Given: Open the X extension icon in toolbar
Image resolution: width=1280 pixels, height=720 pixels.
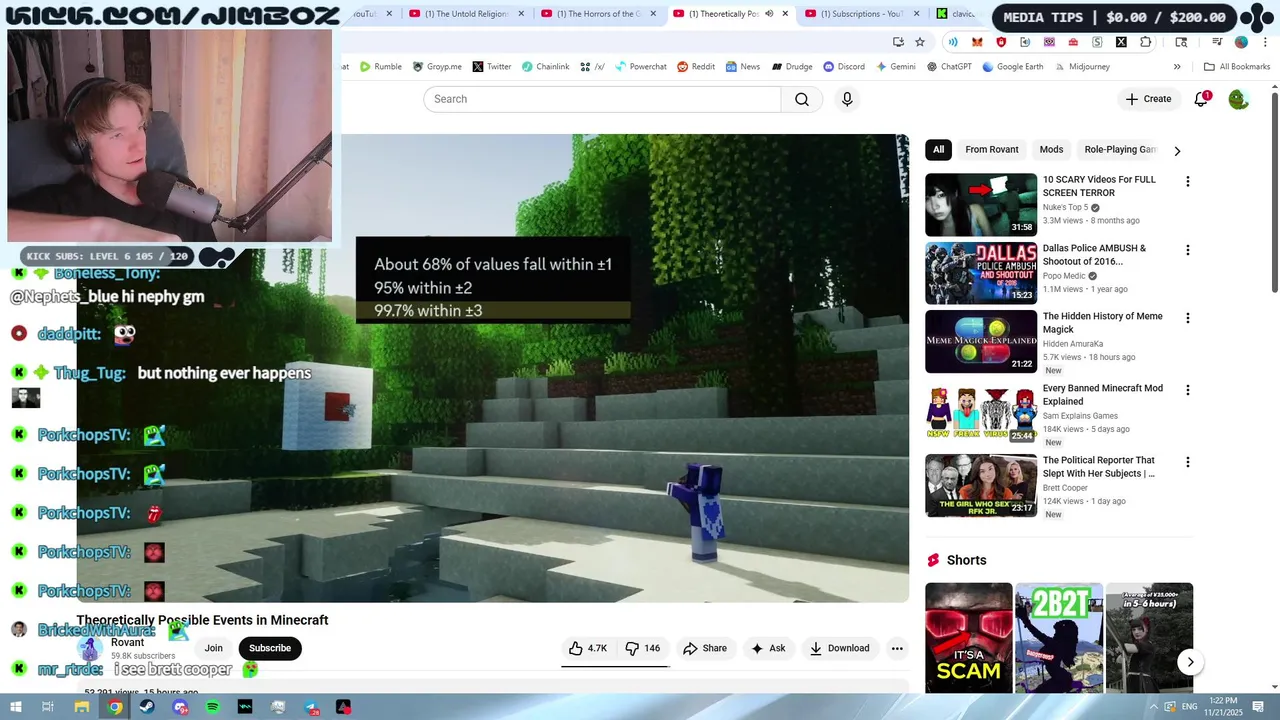Looking at the screenshot, I should pyautogui.click(x=1121, y=42).
